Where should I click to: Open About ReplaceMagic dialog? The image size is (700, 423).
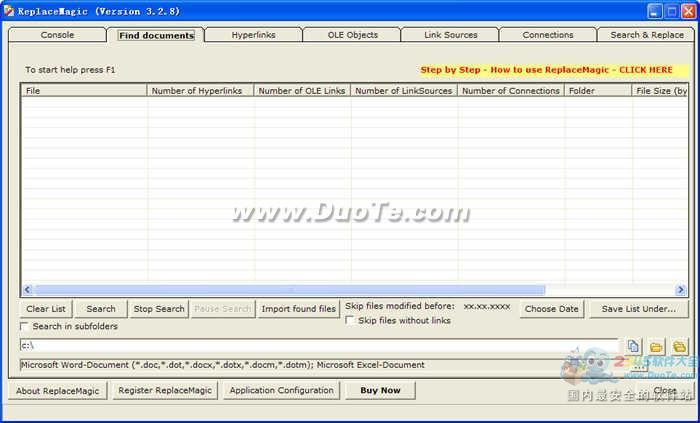point(58,390)
